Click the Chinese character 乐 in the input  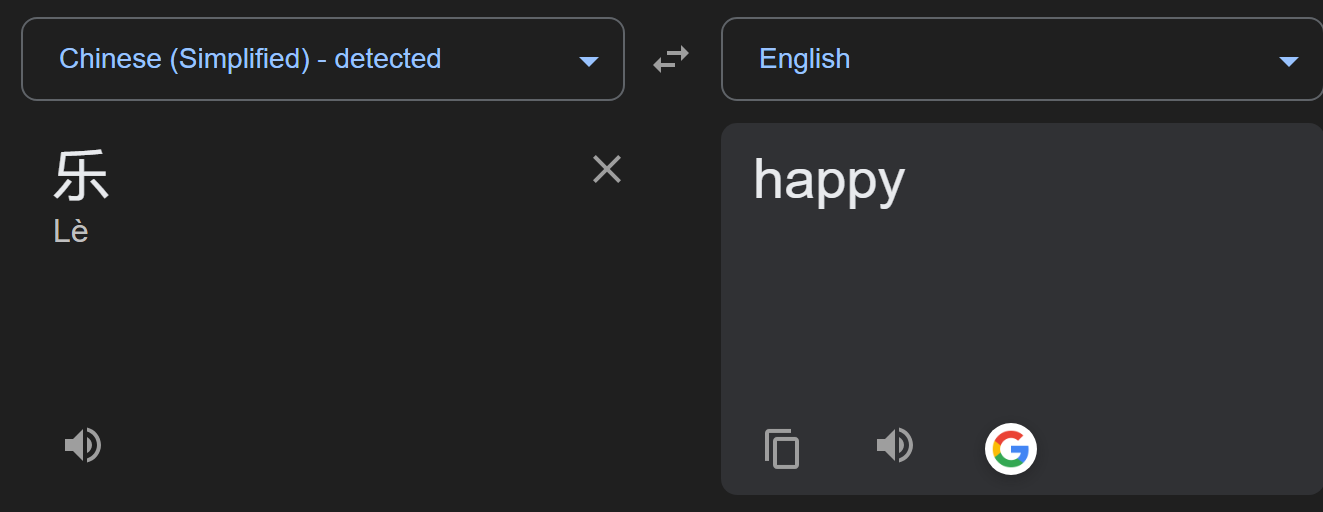(x=81, y=176)
